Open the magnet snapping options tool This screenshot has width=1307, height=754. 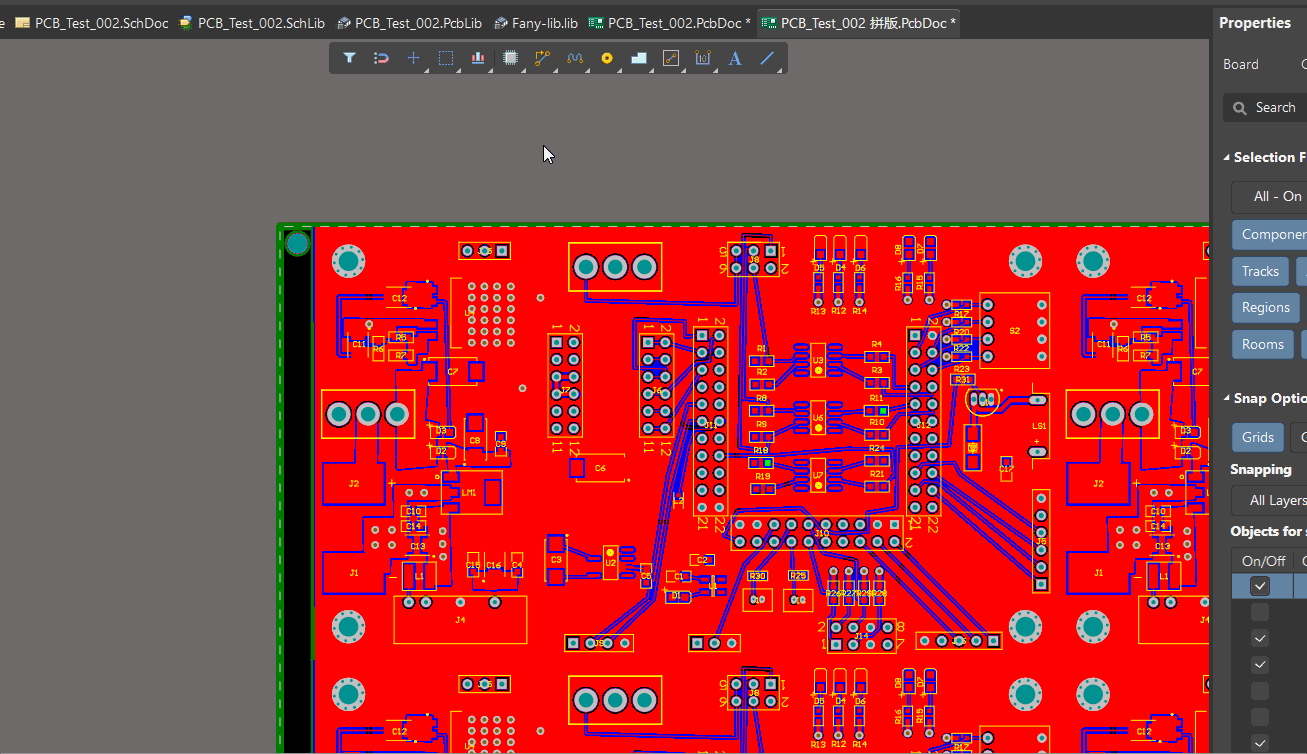(x=381, y=58)
